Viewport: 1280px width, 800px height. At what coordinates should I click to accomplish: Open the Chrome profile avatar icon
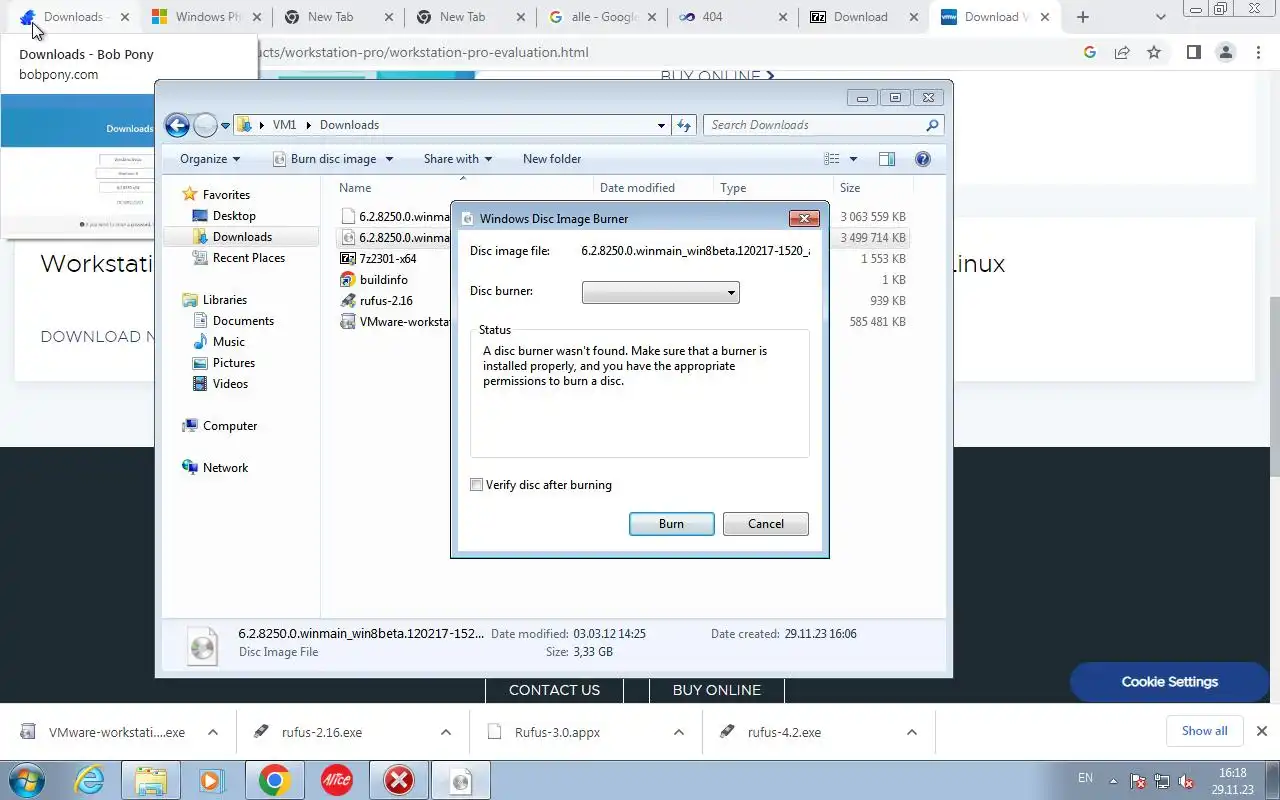click(x=1226, y=53)
